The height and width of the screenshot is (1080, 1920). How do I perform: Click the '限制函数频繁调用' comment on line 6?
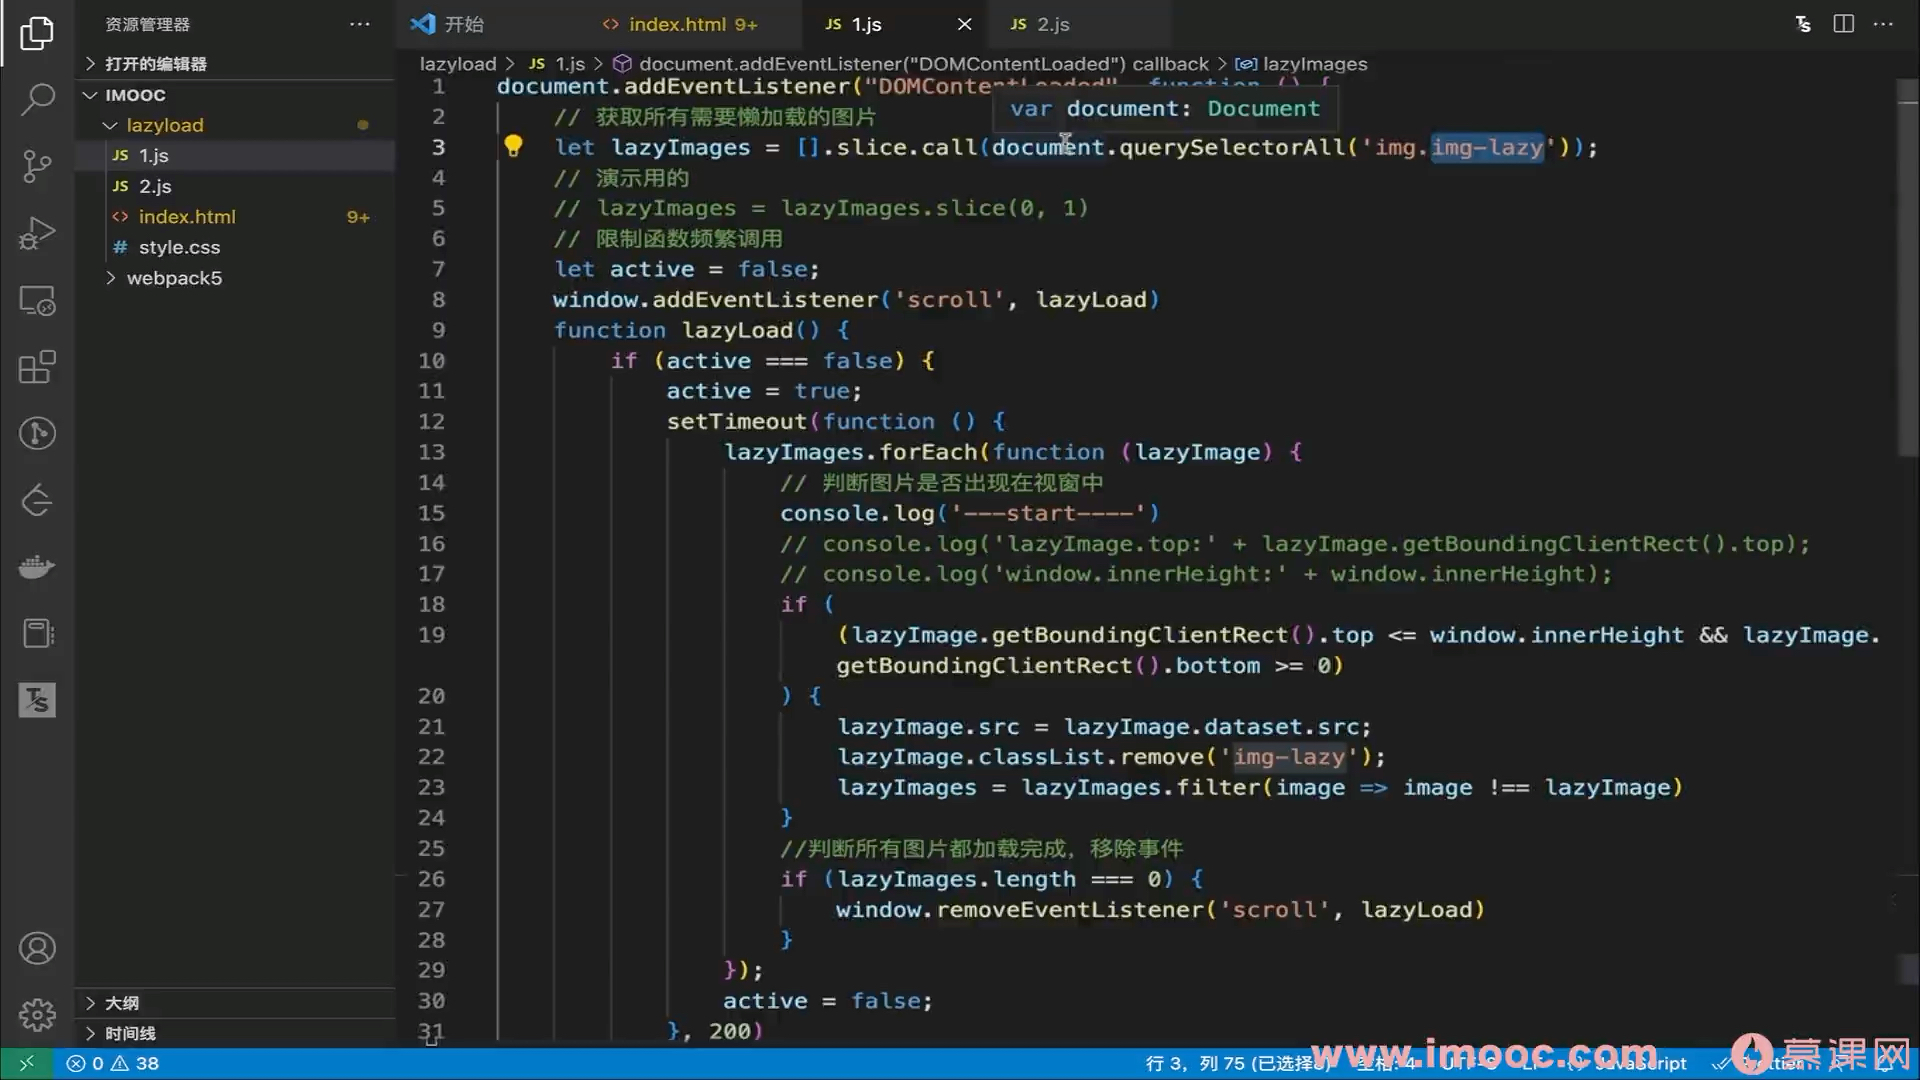[x=689, y=239]
